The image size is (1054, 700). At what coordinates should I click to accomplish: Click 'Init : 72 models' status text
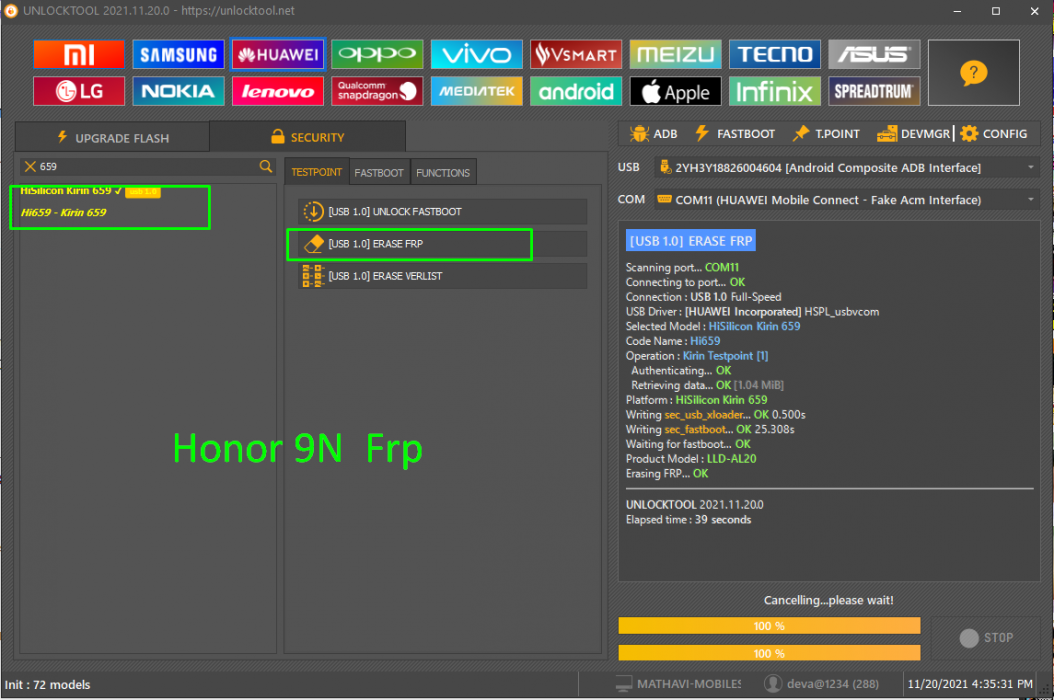click(x=47, y=685)
